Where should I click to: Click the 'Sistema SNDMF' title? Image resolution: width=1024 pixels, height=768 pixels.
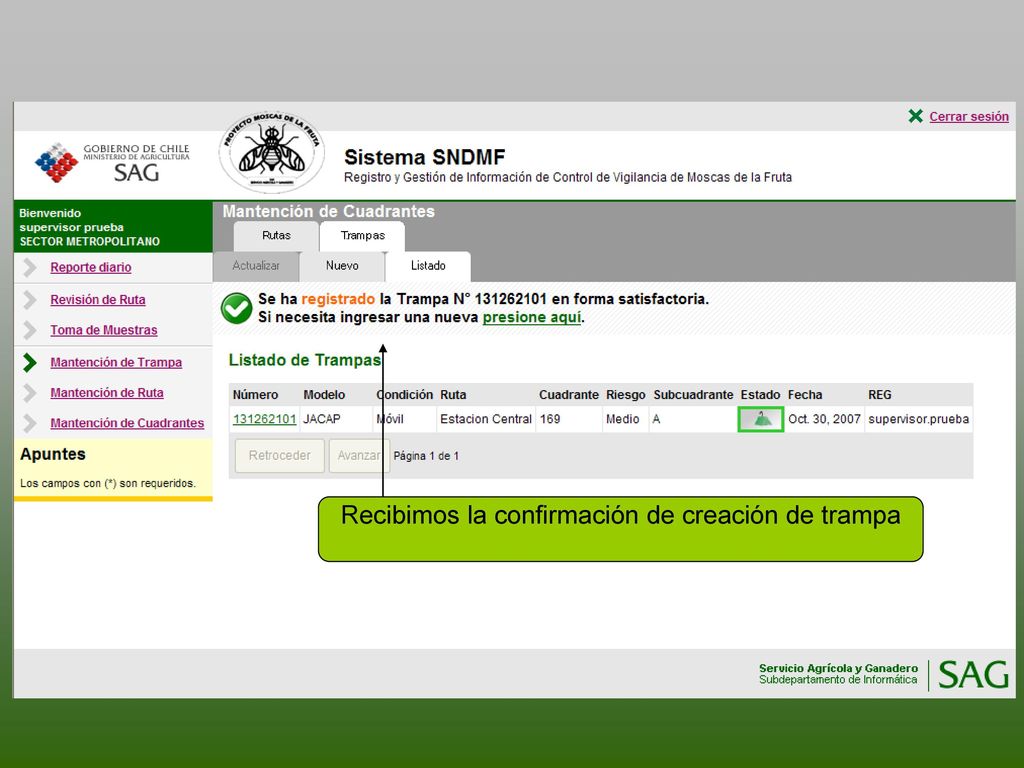[x=424, y=157]
